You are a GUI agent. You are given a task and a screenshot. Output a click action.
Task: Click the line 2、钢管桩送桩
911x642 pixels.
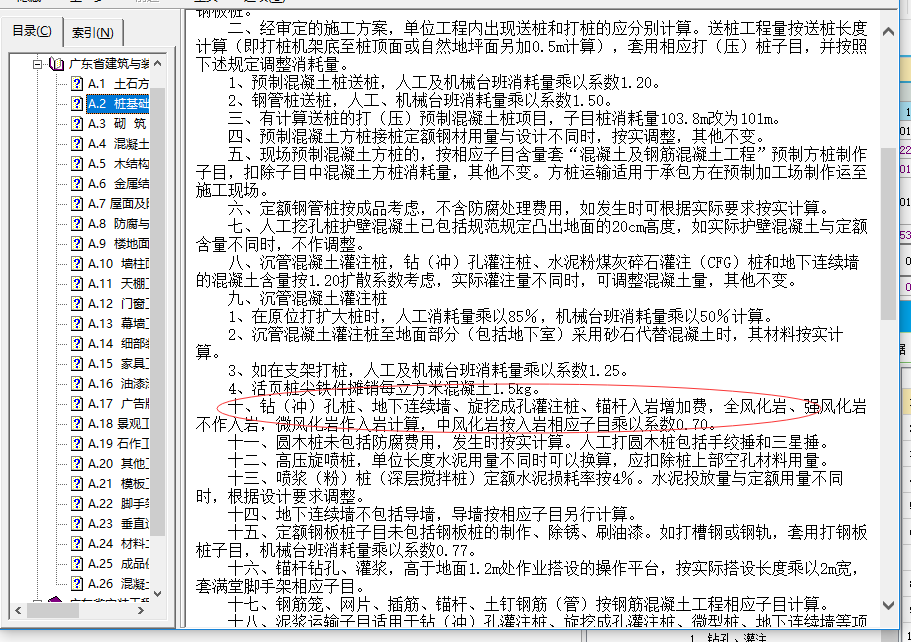click(419, 101)
